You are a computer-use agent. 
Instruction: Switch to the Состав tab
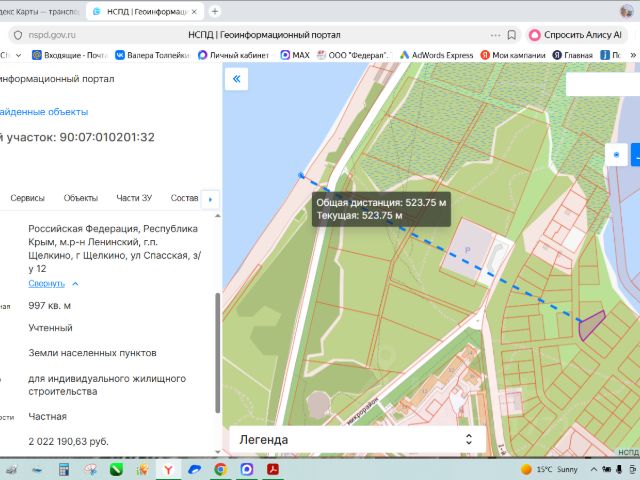184,198
